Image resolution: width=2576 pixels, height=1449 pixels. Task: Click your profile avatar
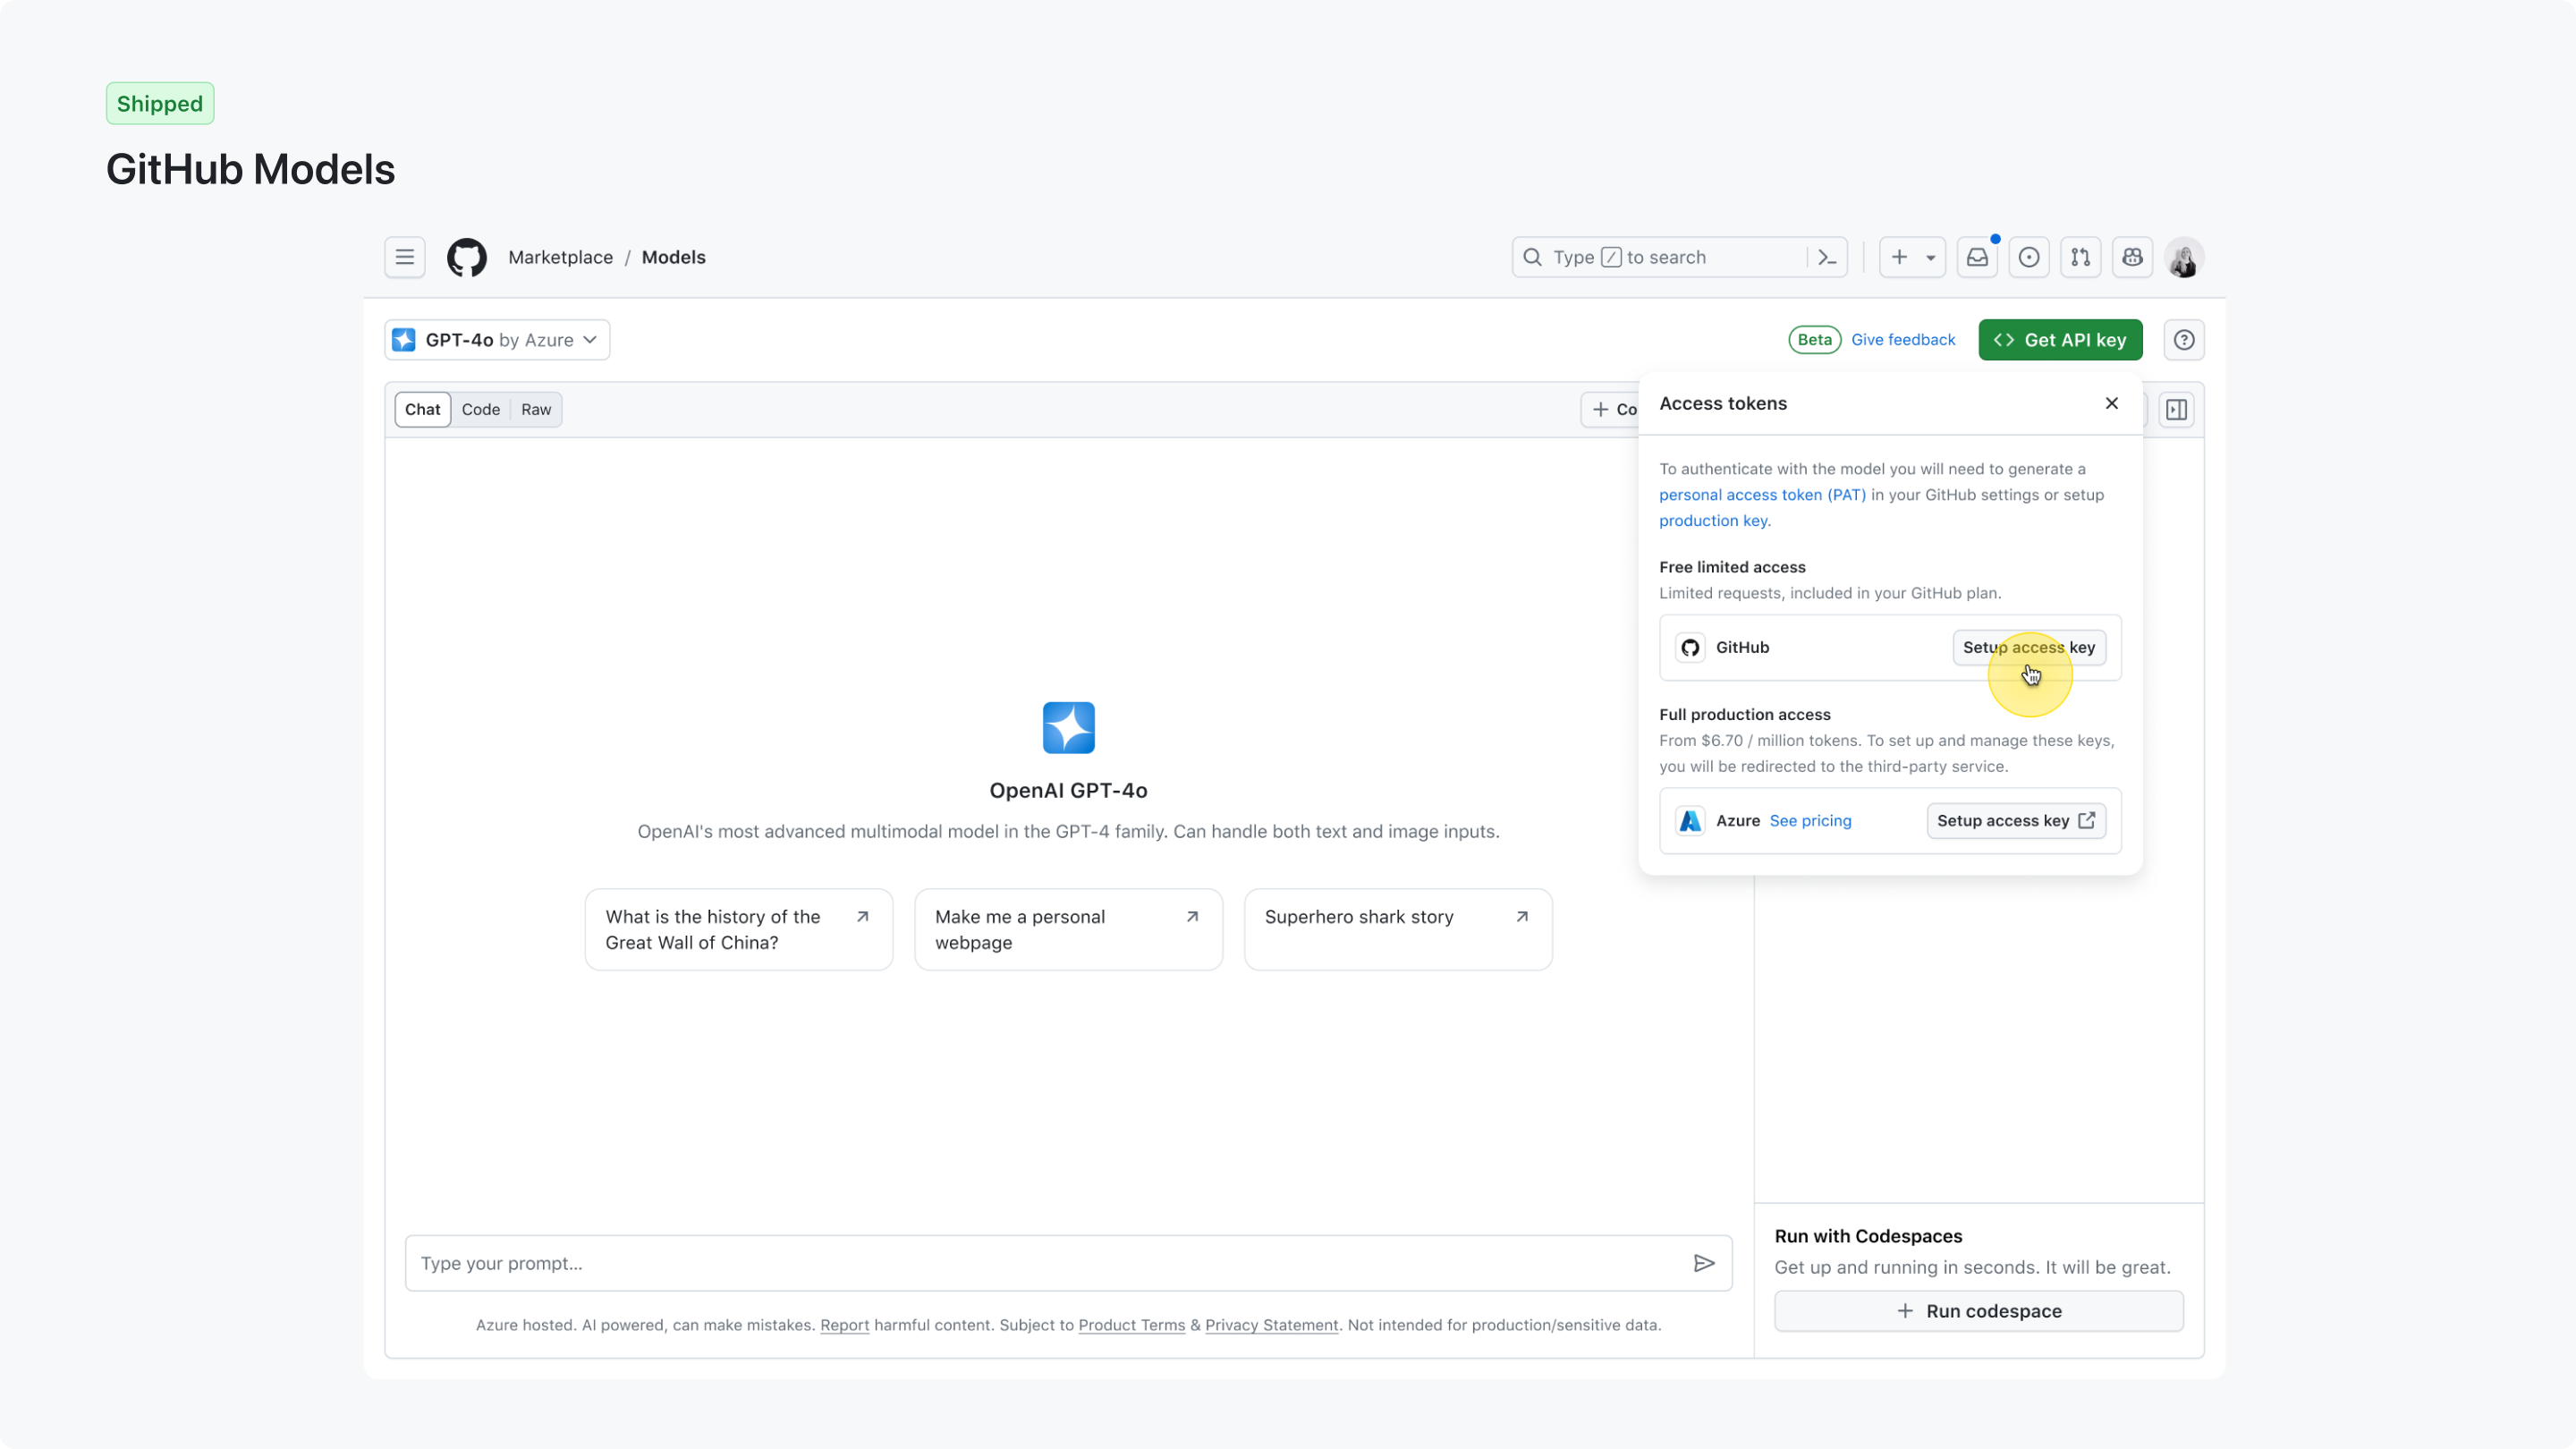(2185, 257)
